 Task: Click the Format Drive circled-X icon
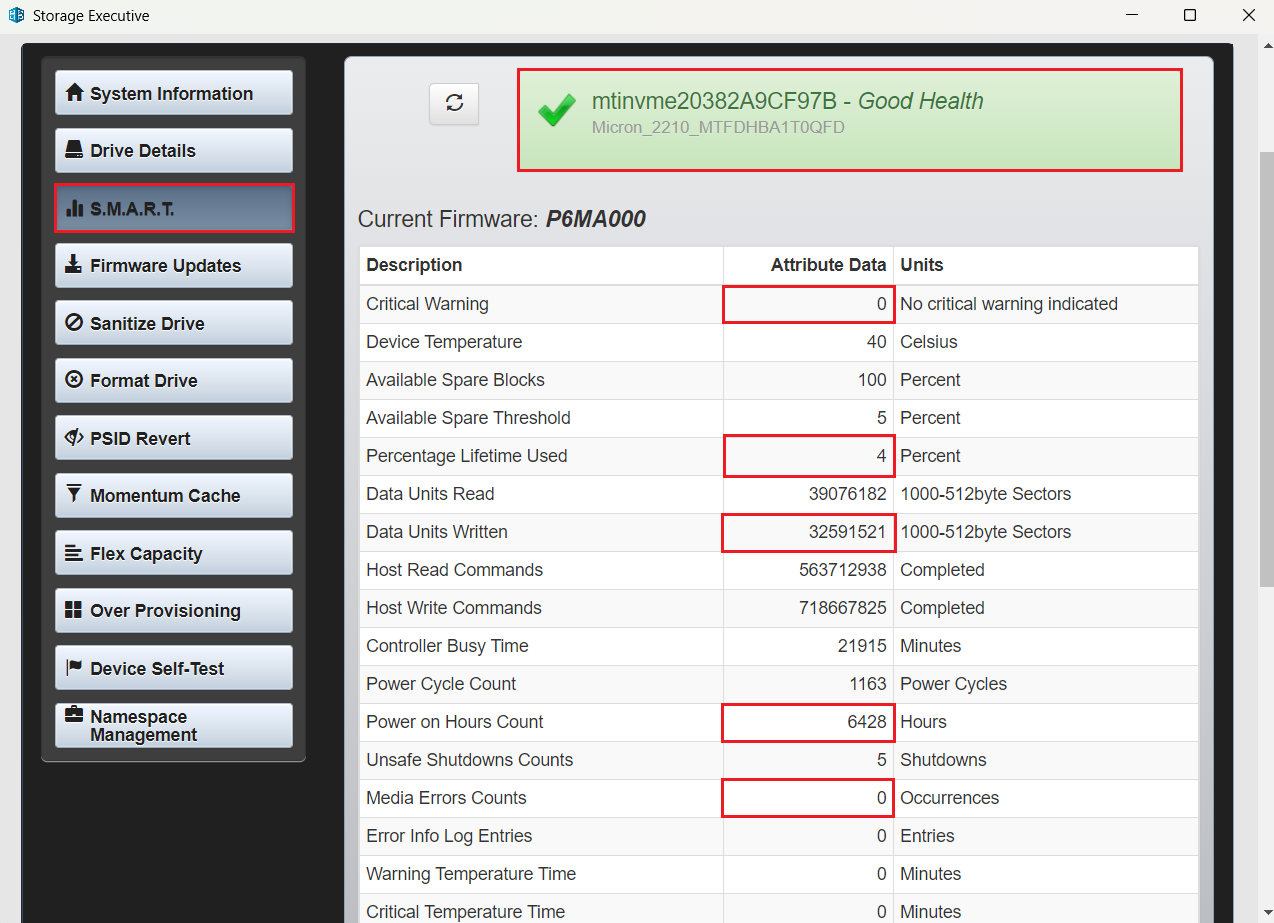click(71, 380)
